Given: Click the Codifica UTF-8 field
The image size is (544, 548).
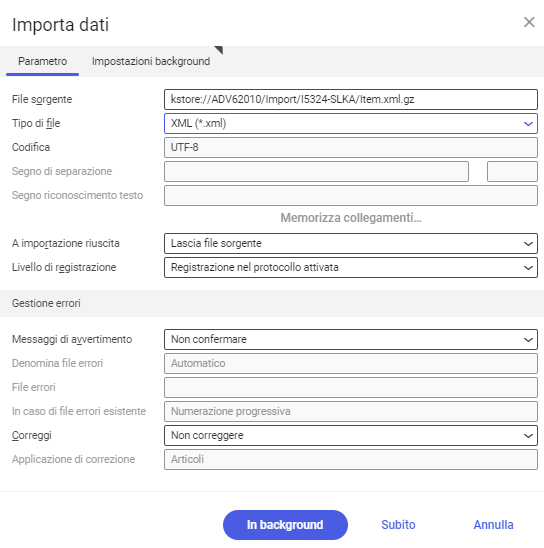Looking at the screenshot, I should [351, 147].
